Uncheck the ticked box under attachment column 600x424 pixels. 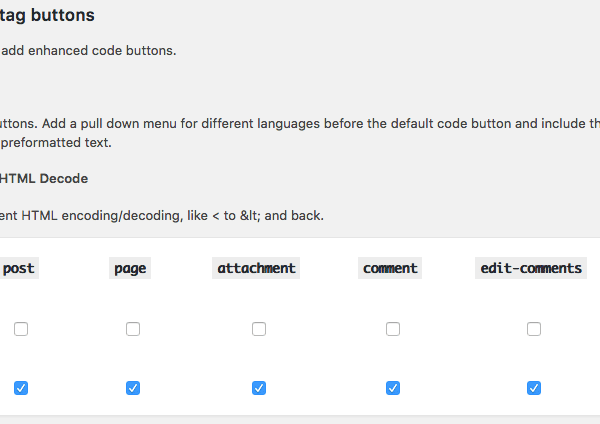click(259, 388)
